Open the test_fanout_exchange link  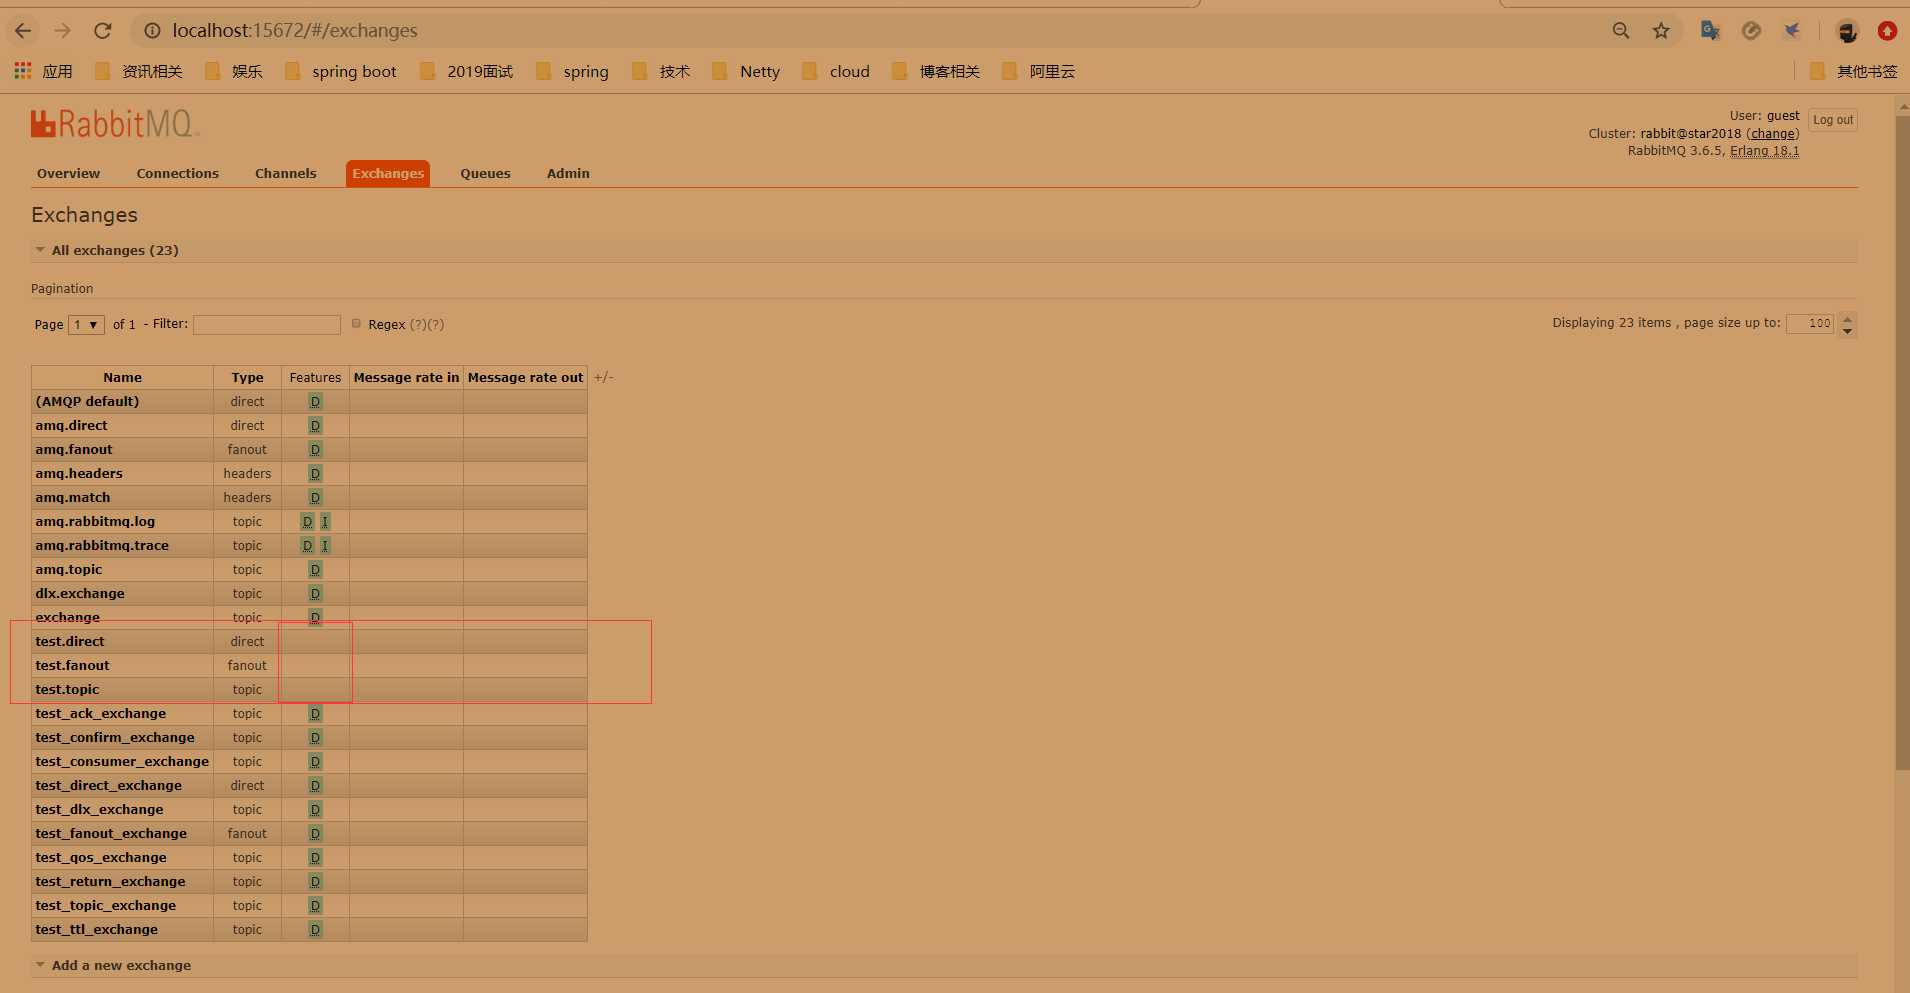(x=111, y=834)
